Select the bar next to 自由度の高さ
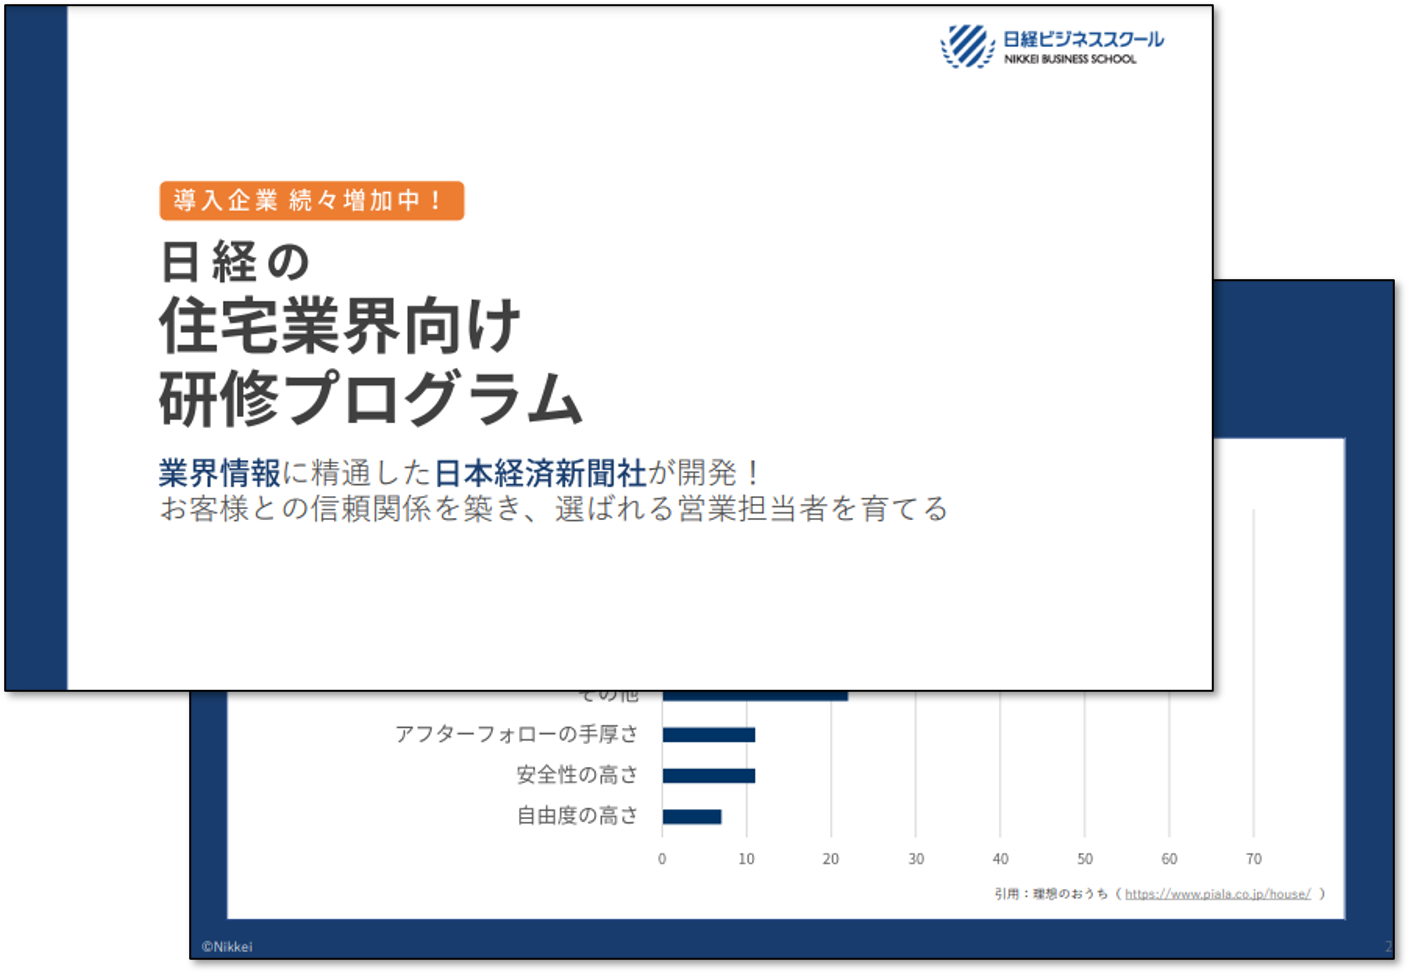Image resolution: width=1408 pixels, height=973 pixels. (x=691, y=817)
